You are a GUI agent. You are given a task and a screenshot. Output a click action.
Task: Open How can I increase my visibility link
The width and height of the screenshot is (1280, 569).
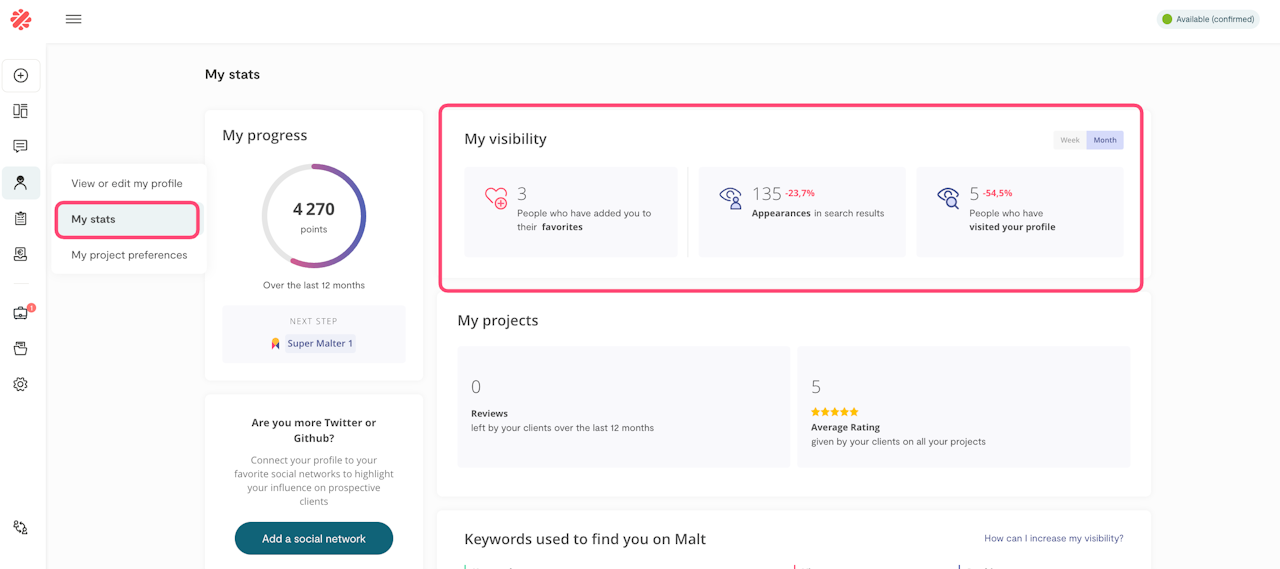point(1053,538)
